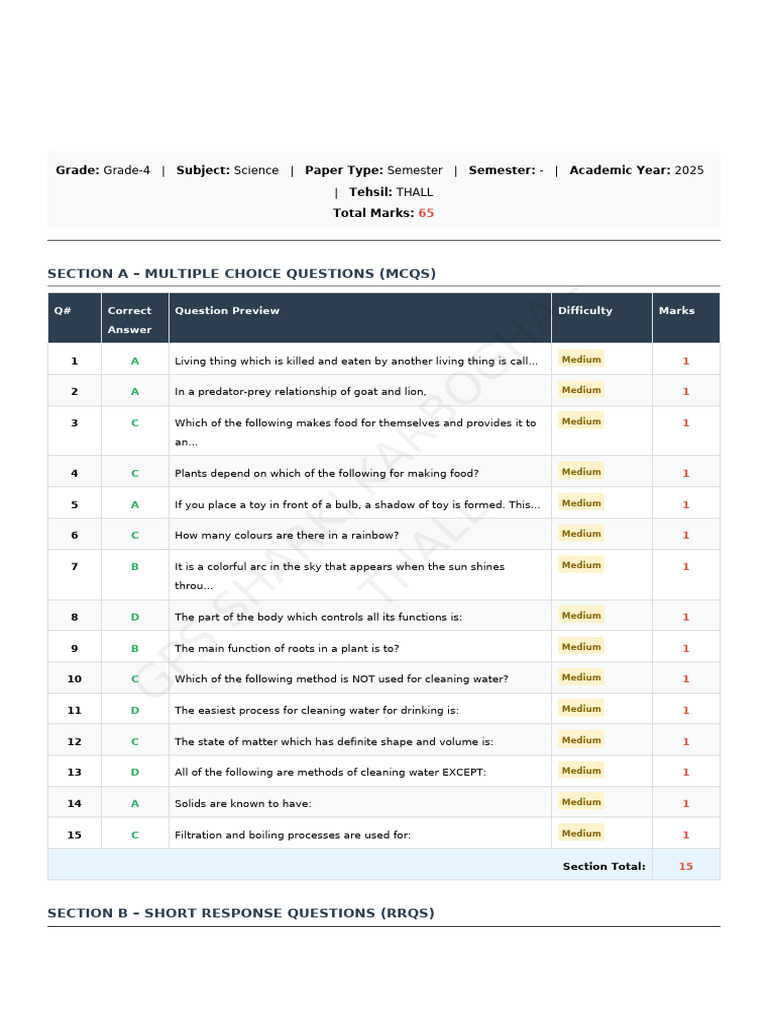Click the question number '10' cell

(74, 679)
